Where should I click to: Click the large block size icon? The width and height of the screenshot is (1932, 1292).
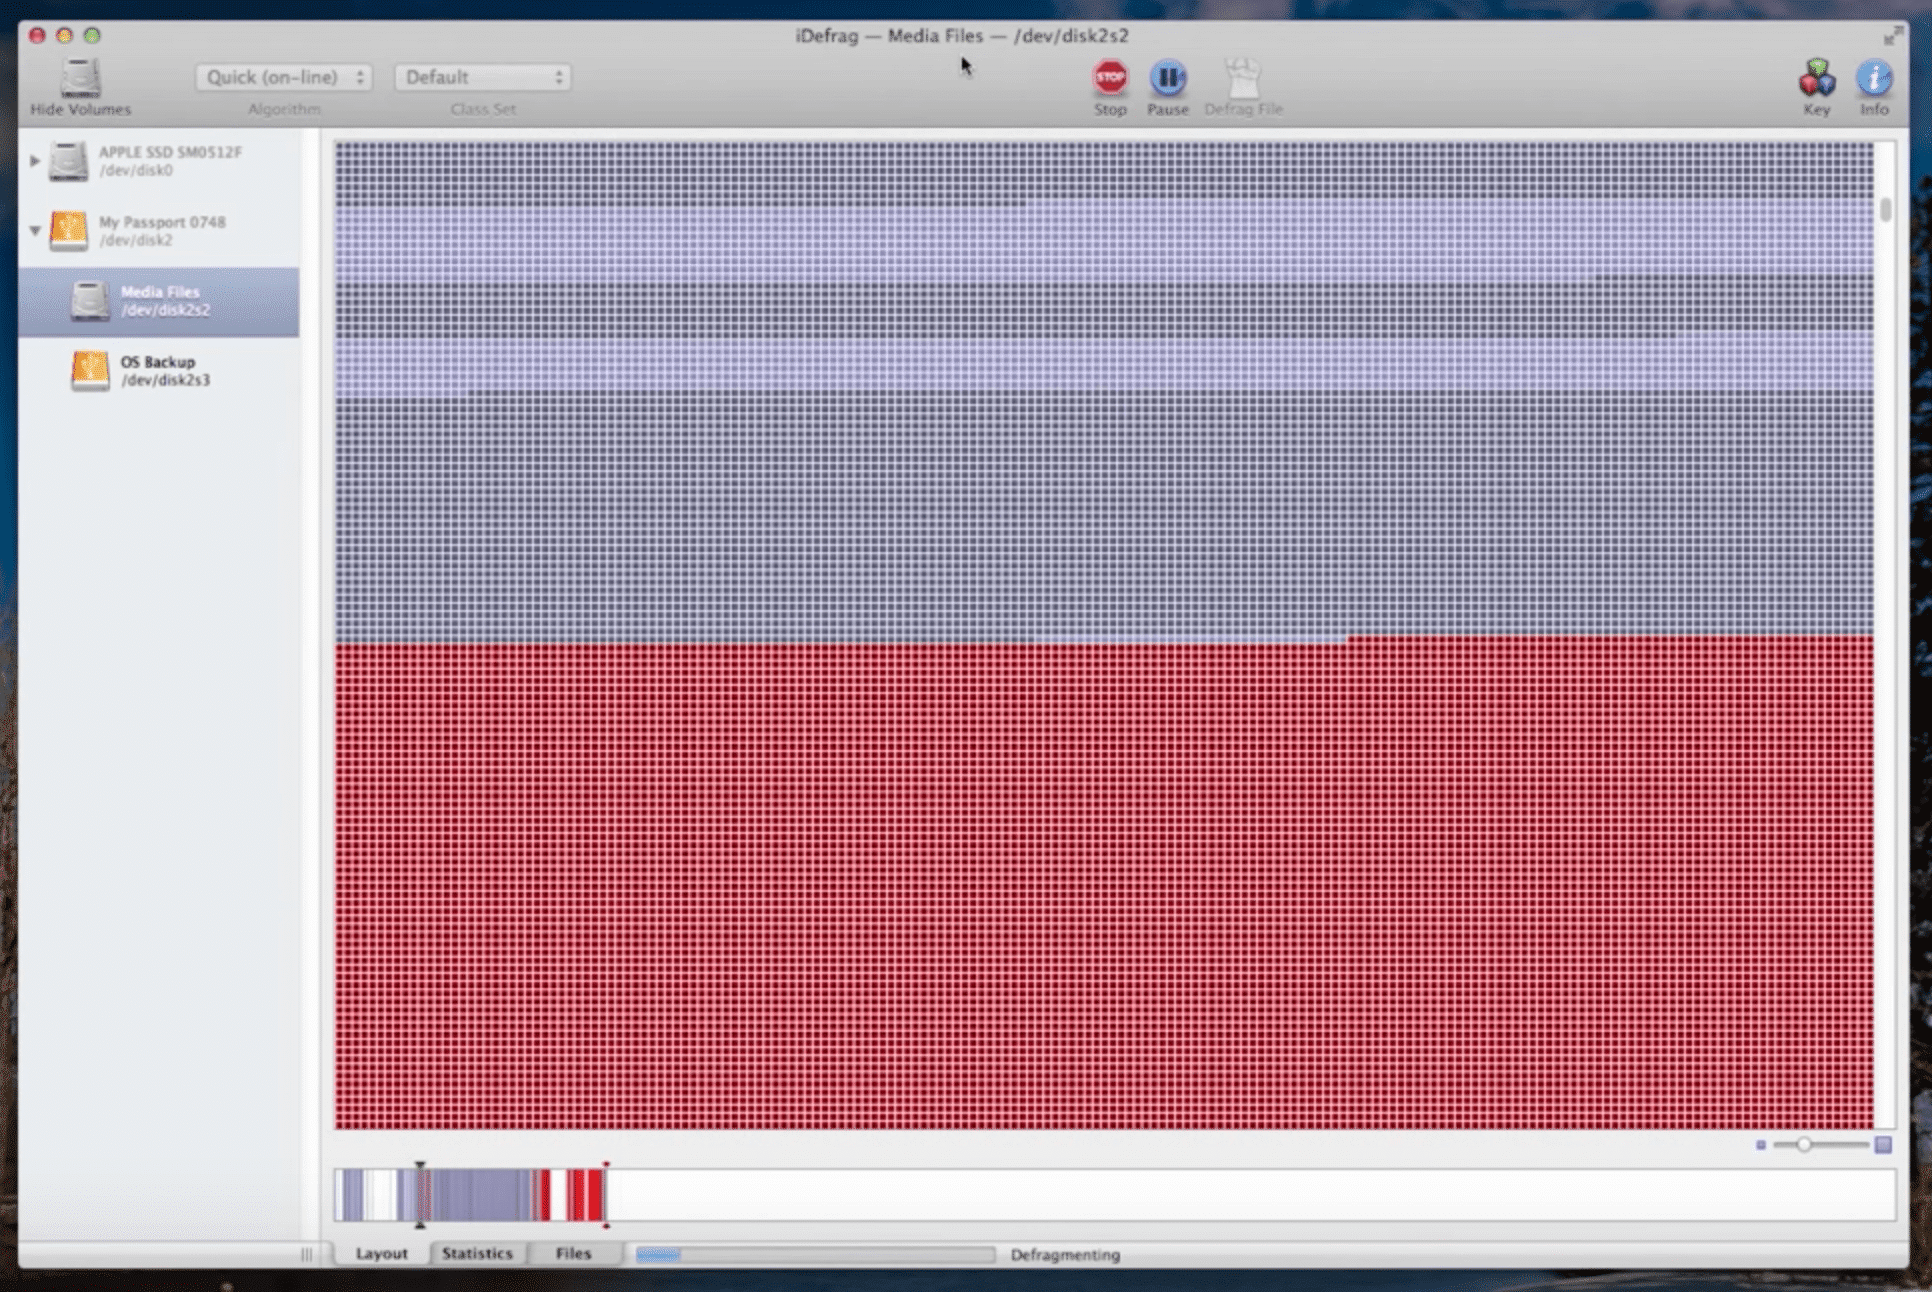[x=1883, y=1144]
